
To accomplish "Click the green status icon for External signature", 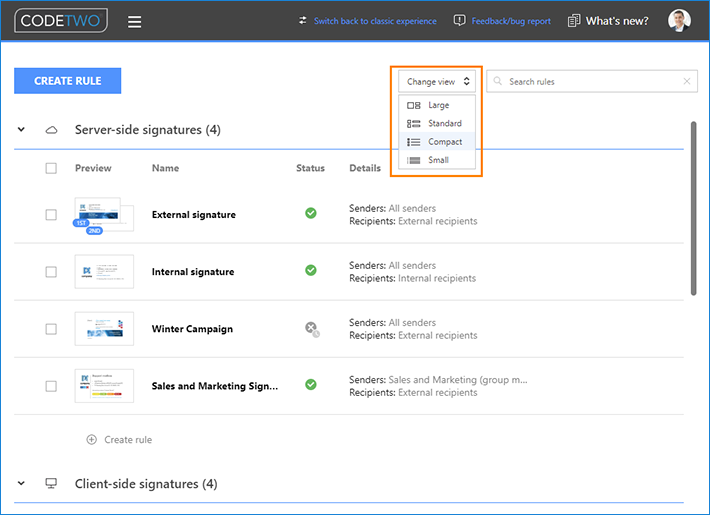I will (311, 213).
